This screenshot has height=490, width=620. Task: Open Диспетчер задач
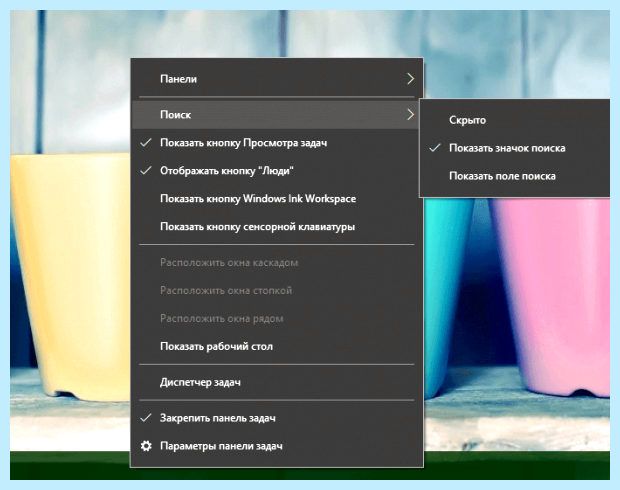pos(277,382)
